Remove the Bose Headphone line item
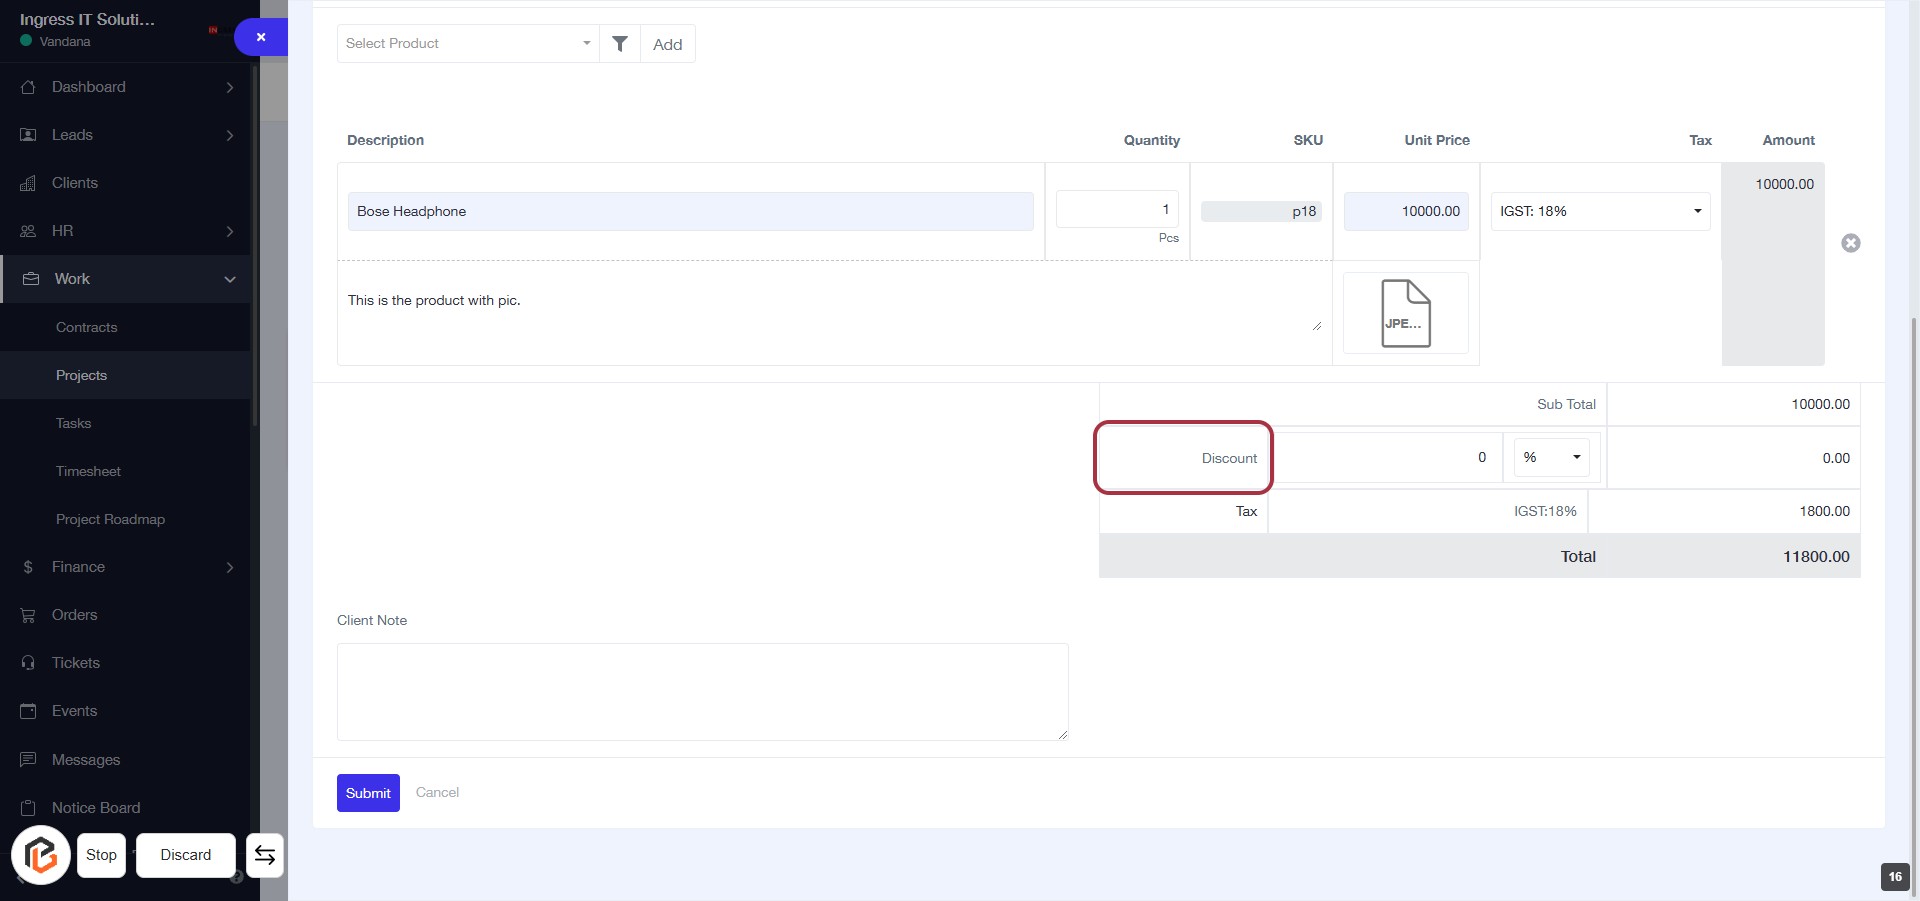Viewport: 1920px width, 901px height. coord(1850,243)
